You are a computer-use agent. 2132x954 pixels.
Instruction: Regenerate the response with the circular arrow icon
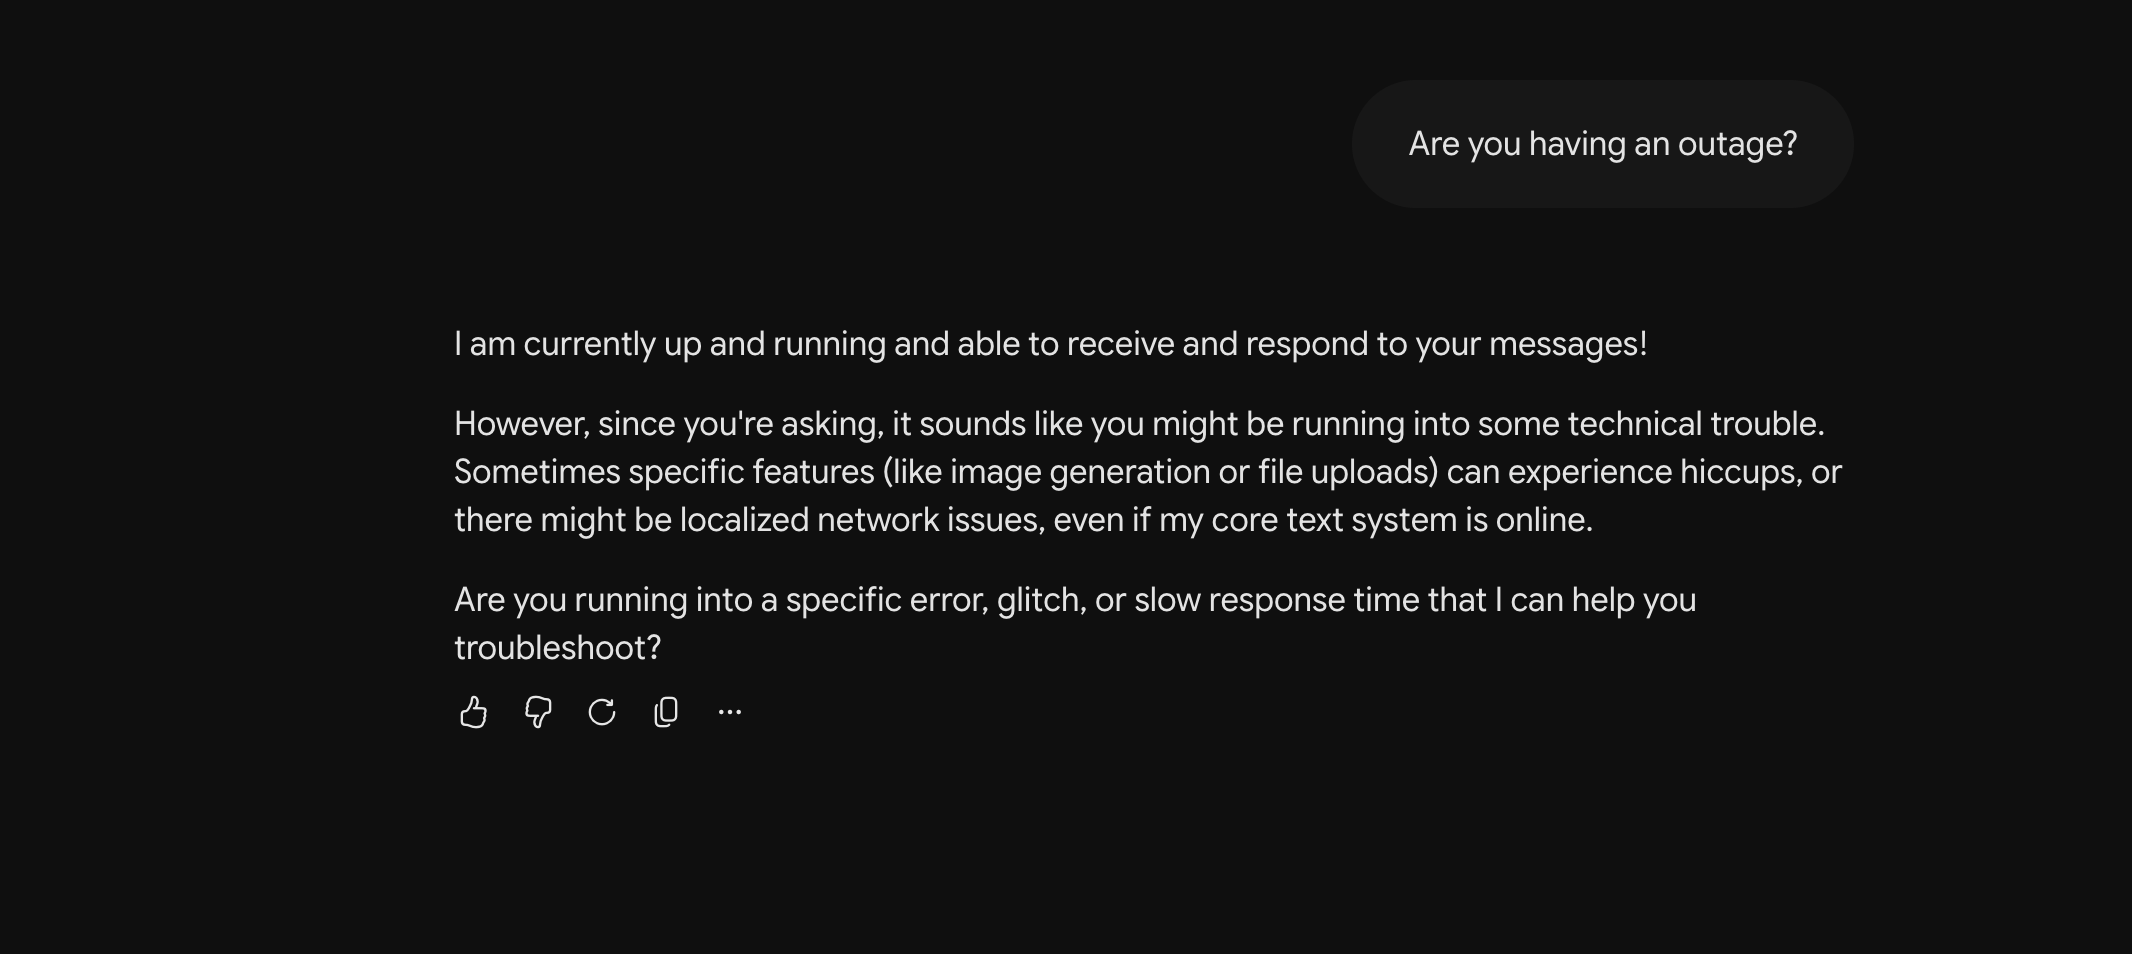click(x=602, y=712)
